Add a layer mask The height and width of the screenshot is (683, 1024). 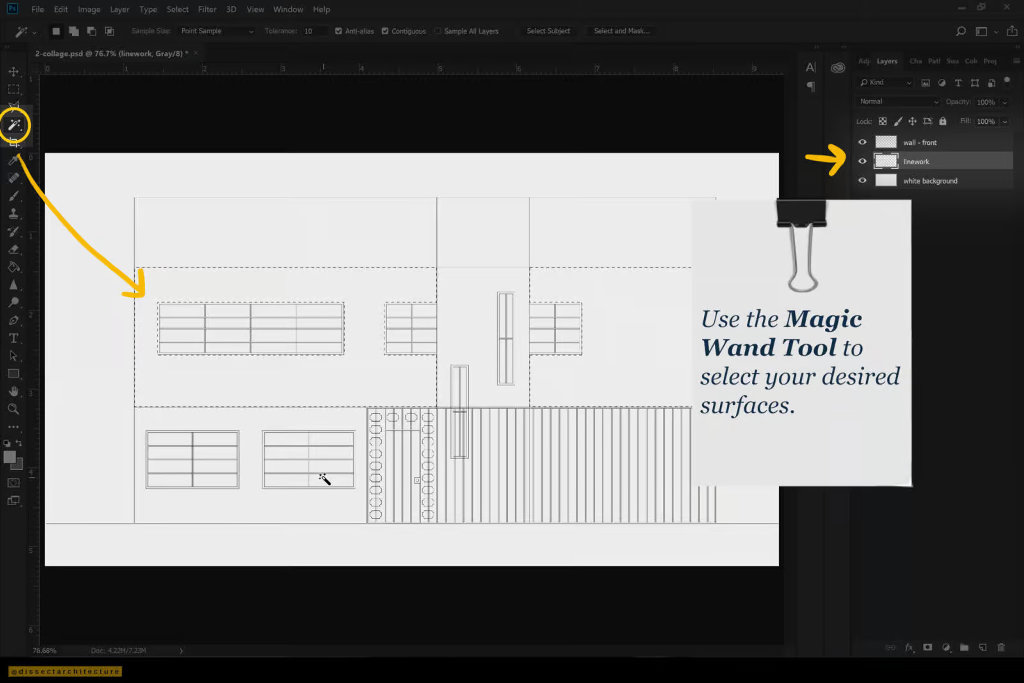tap(927, 647)
